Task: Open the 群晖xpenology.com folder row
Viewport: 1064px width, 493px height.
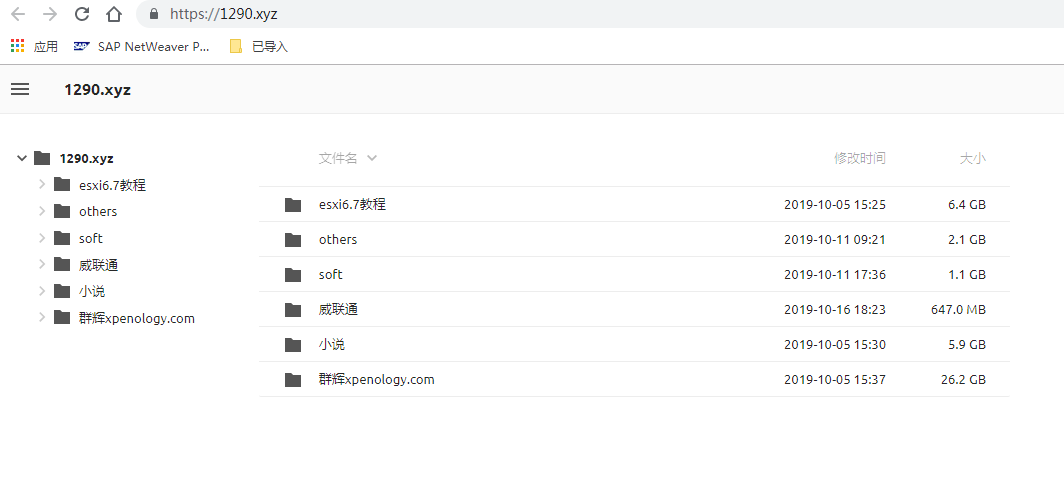Action: tap(376, 380)
